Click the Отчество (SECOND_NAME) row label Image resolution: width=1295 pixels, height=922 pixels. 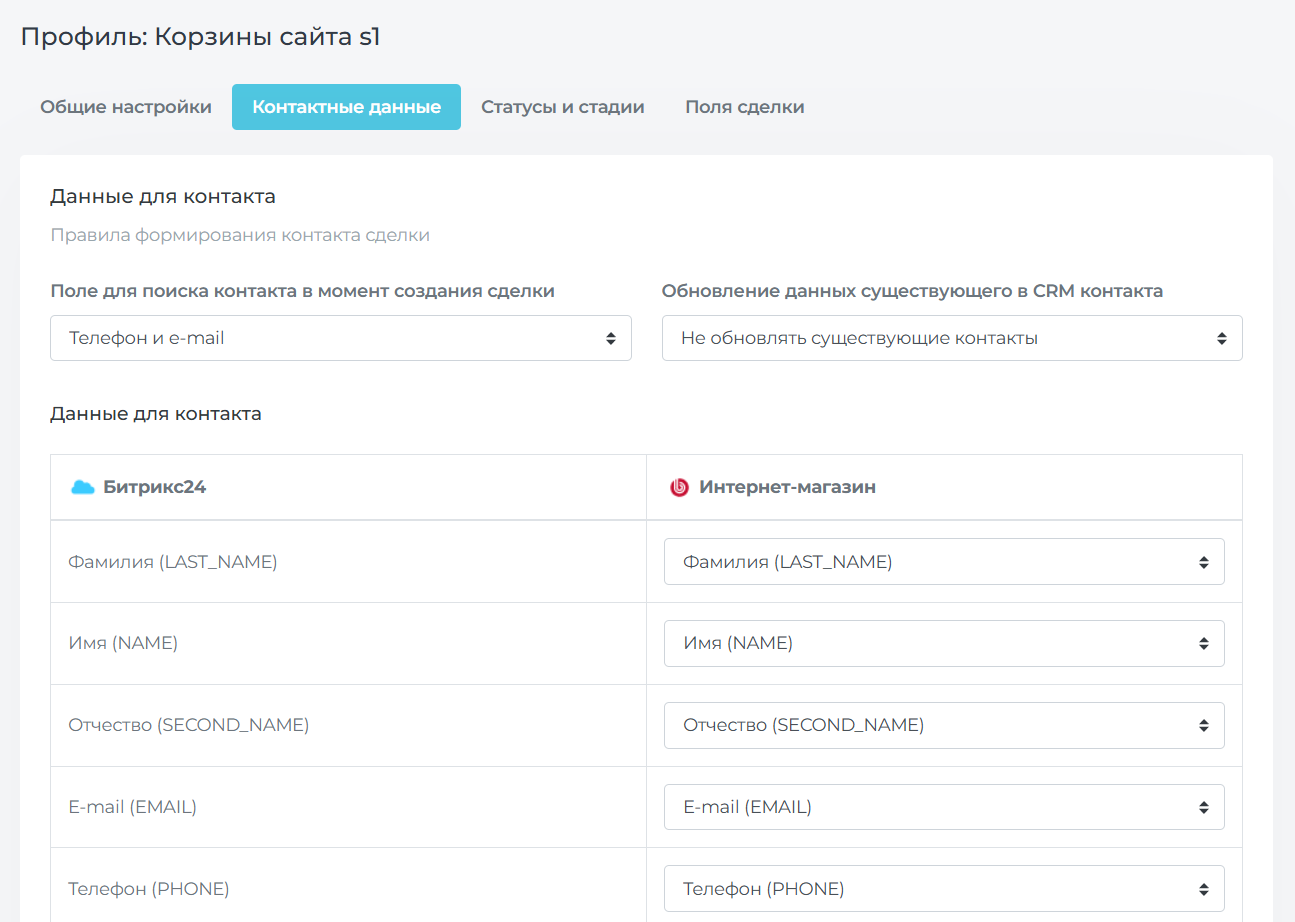click(188, 726)
